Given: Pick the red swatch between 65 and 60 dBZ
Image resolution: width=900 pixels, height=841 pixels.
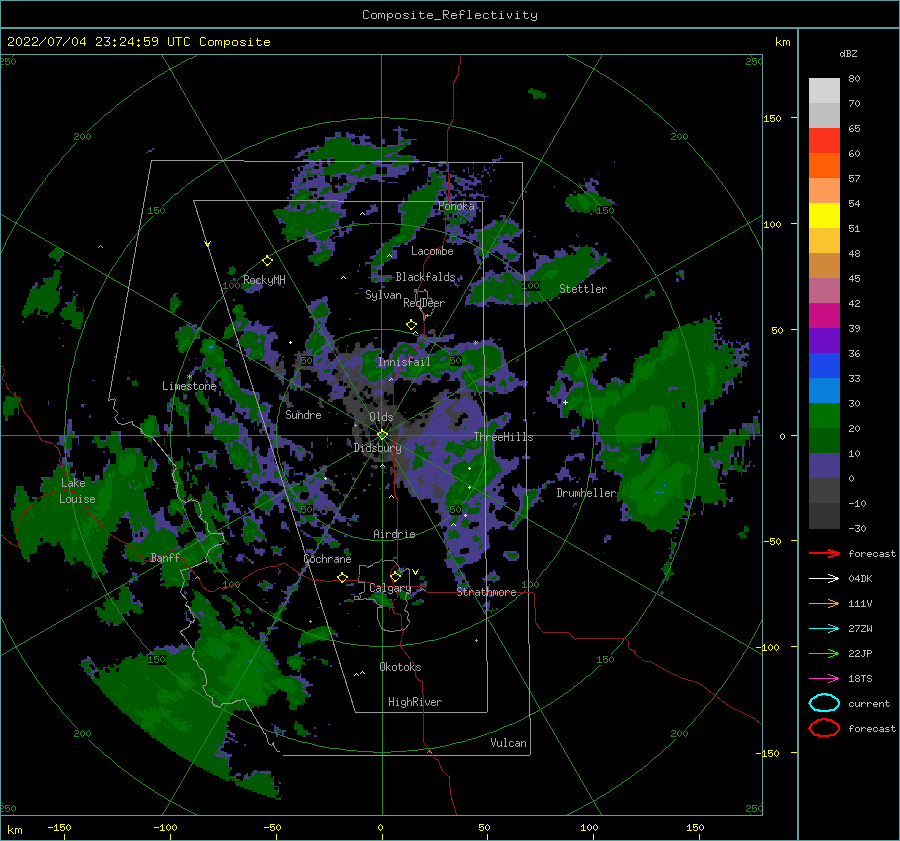Looking at the screenshot, I should pos(824,141).
